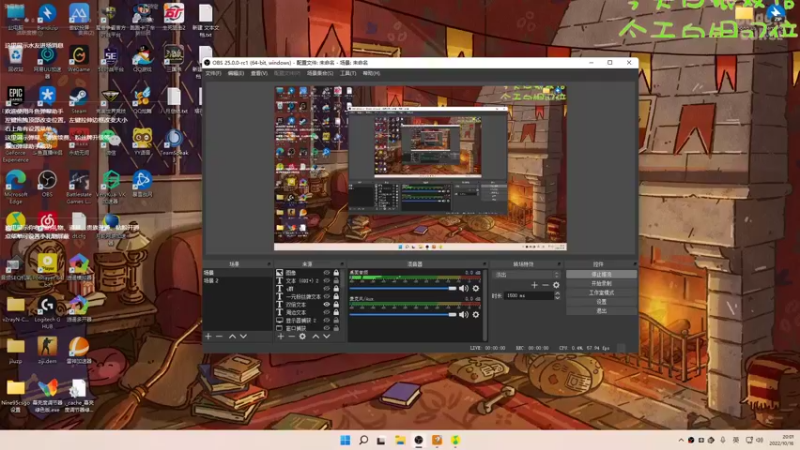The height and width of the screenshot is (450, 800).
Task: Pop out the Controls dock panel
Action: tap(635, 264)
